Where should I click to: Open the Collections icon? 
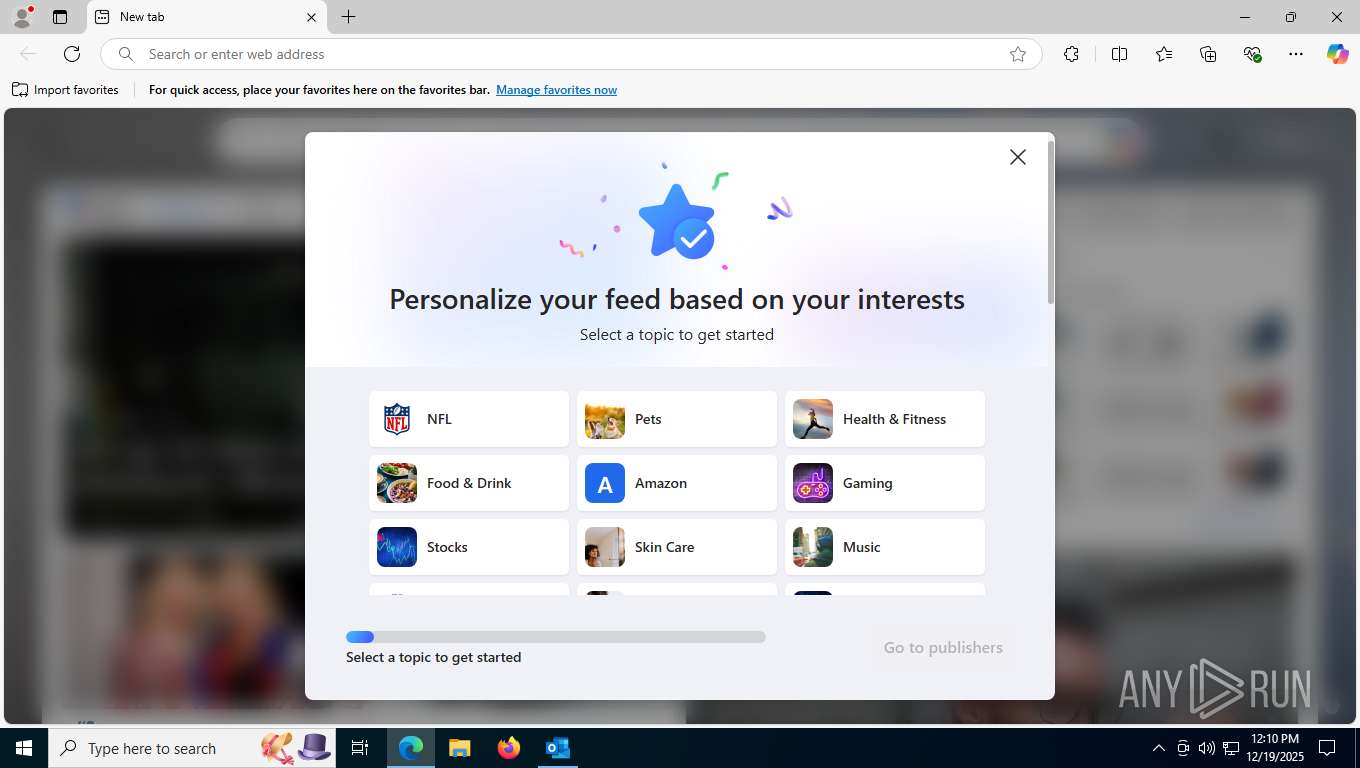1208,54
